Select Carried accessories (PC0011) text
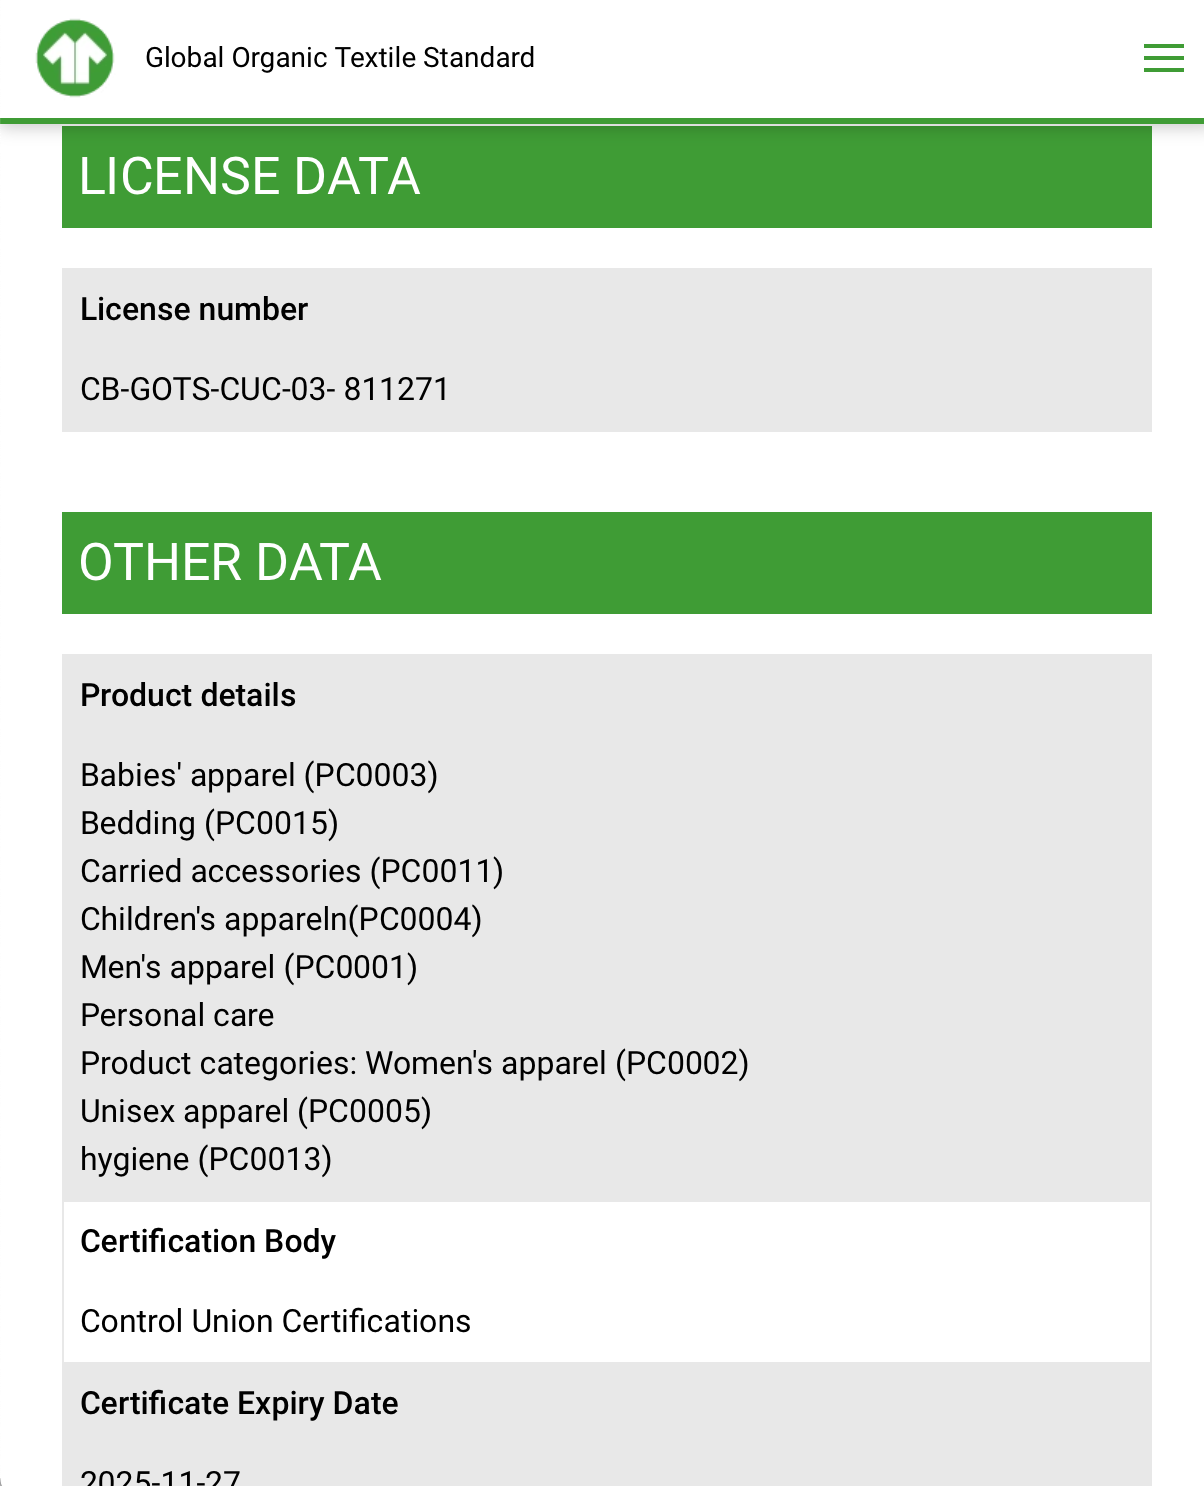This screenshot has width=1204, height=1486. tap(291, 872)
